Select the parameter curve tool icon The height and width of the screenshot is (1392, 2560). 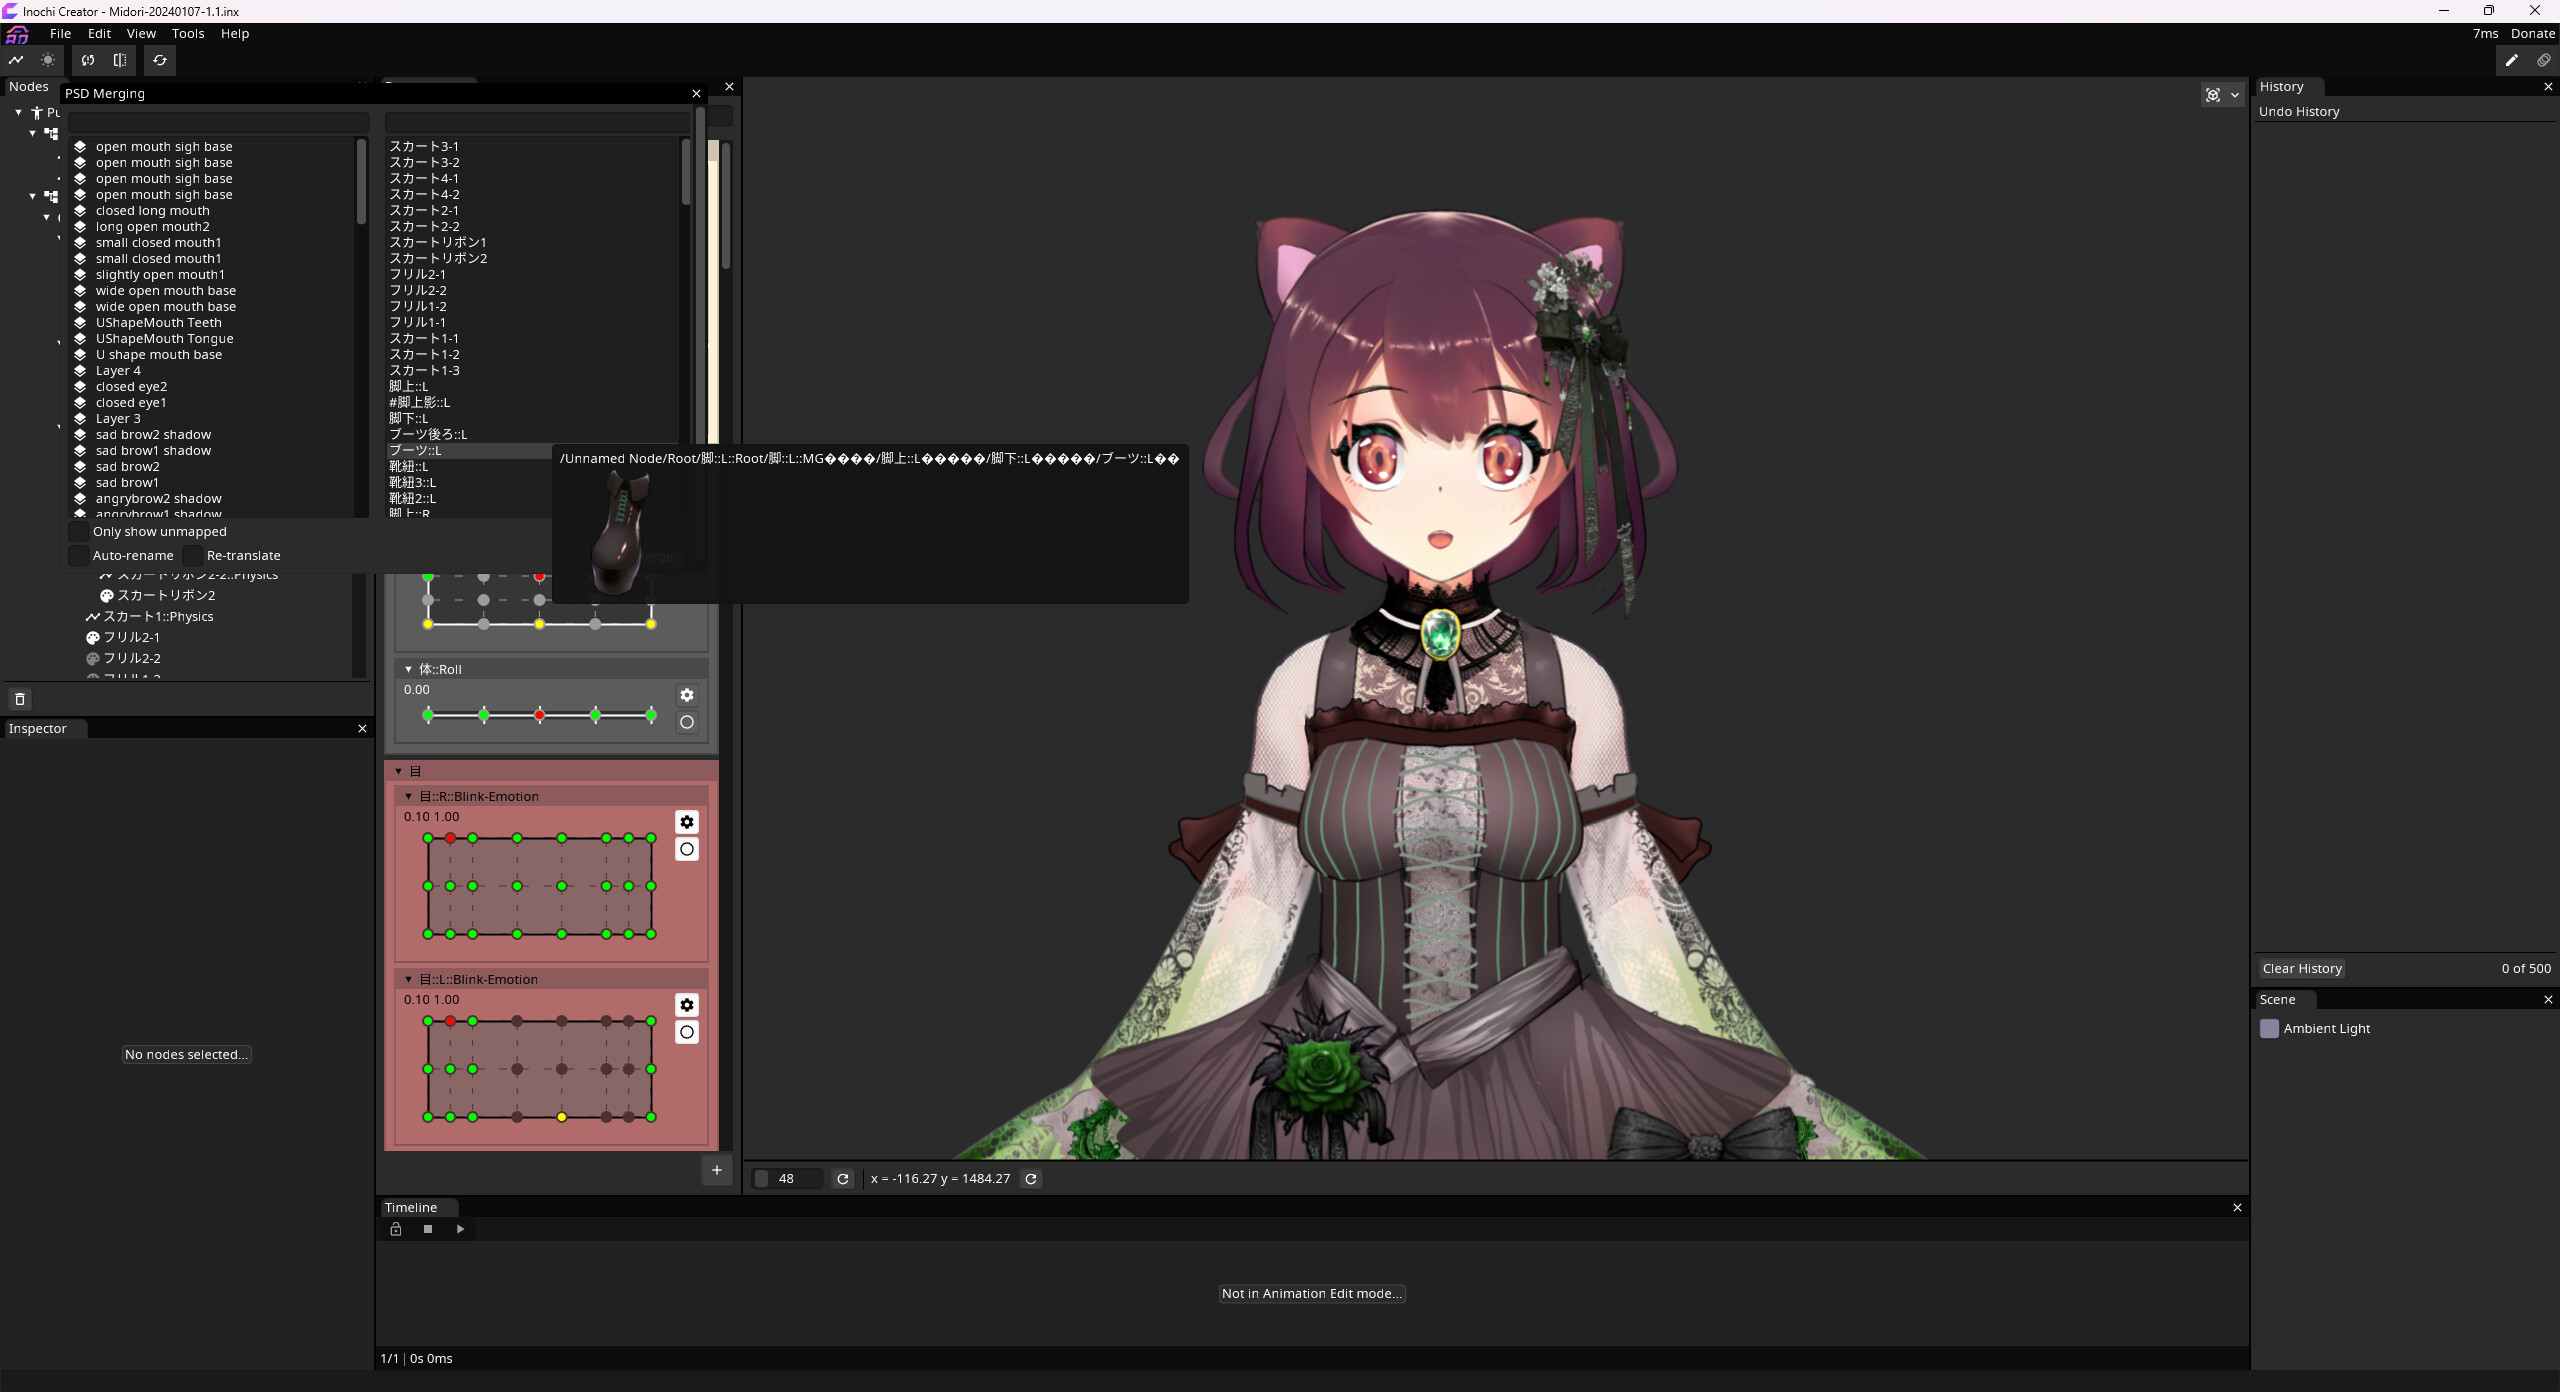point(16,60)
